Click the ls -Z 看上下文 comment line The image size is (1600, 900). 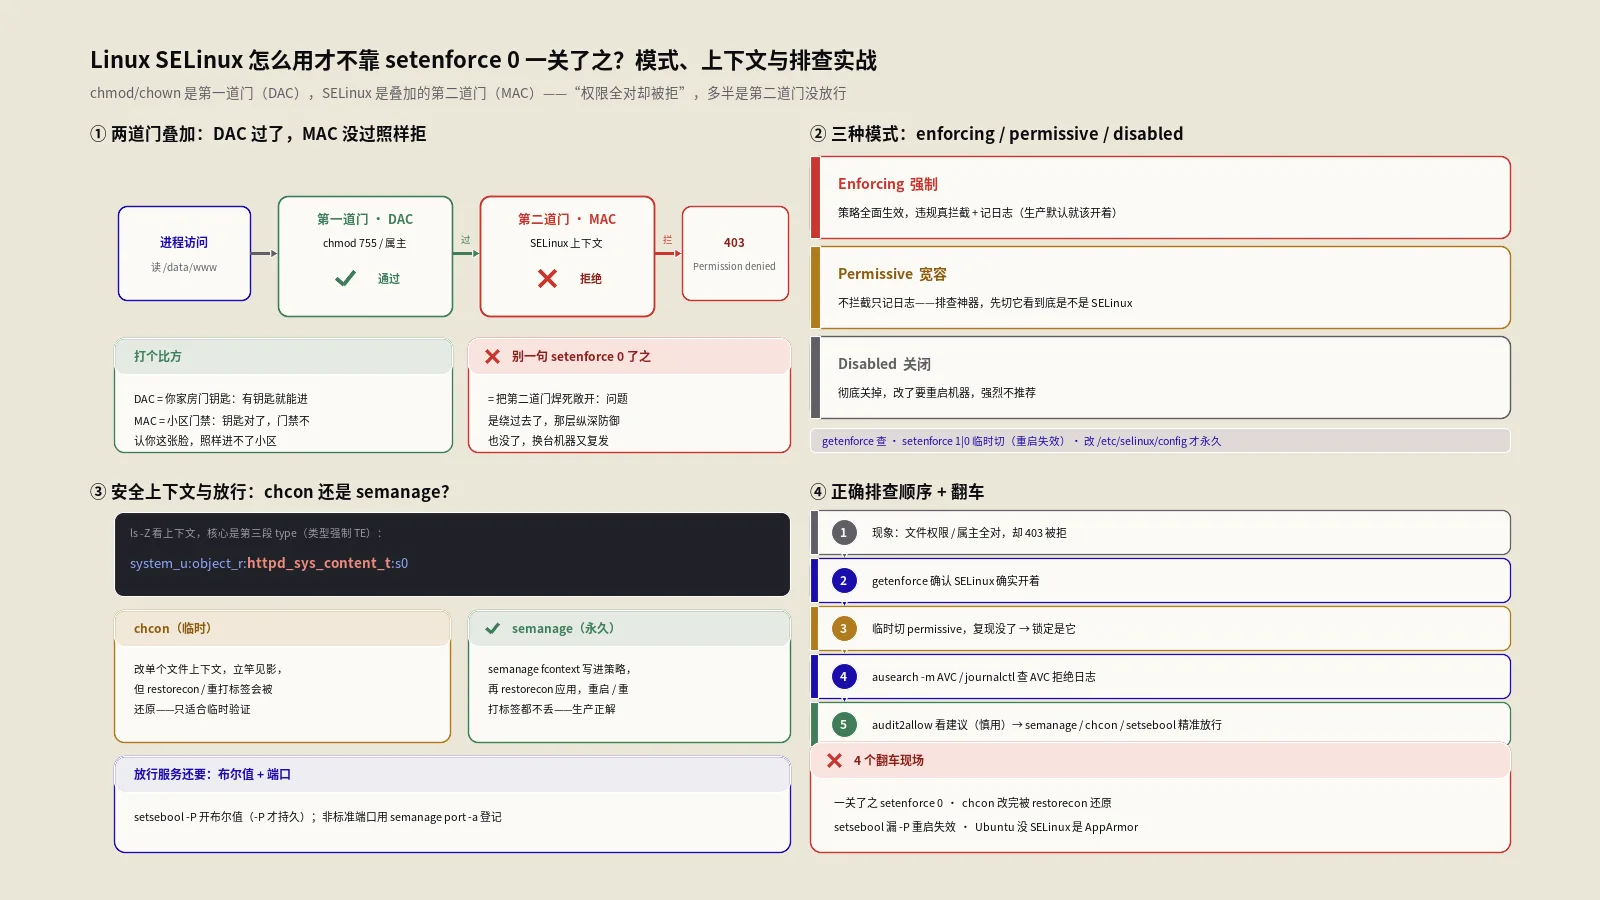click(256, 533)
